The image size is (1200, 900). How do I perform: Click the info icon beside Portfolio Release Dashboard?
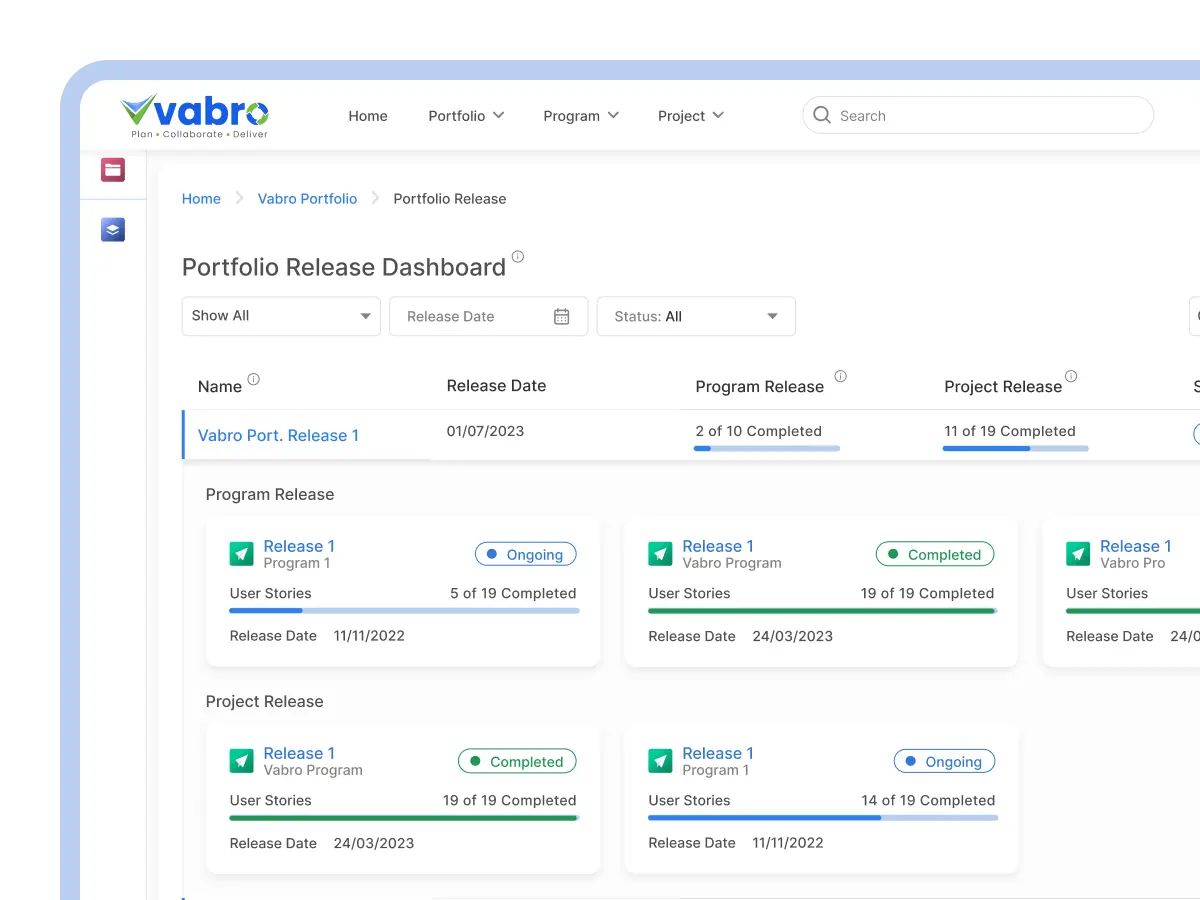(x=517, y=257)
